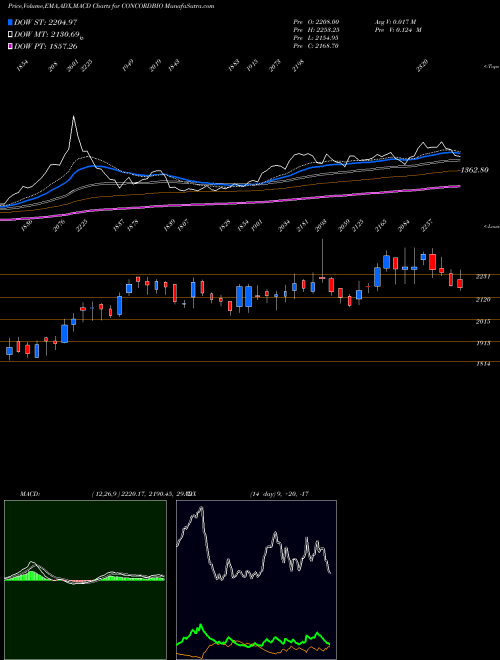Click the 'Pre C: 2168.70' value
Screen dimensions: 500x660
point(316,46)
